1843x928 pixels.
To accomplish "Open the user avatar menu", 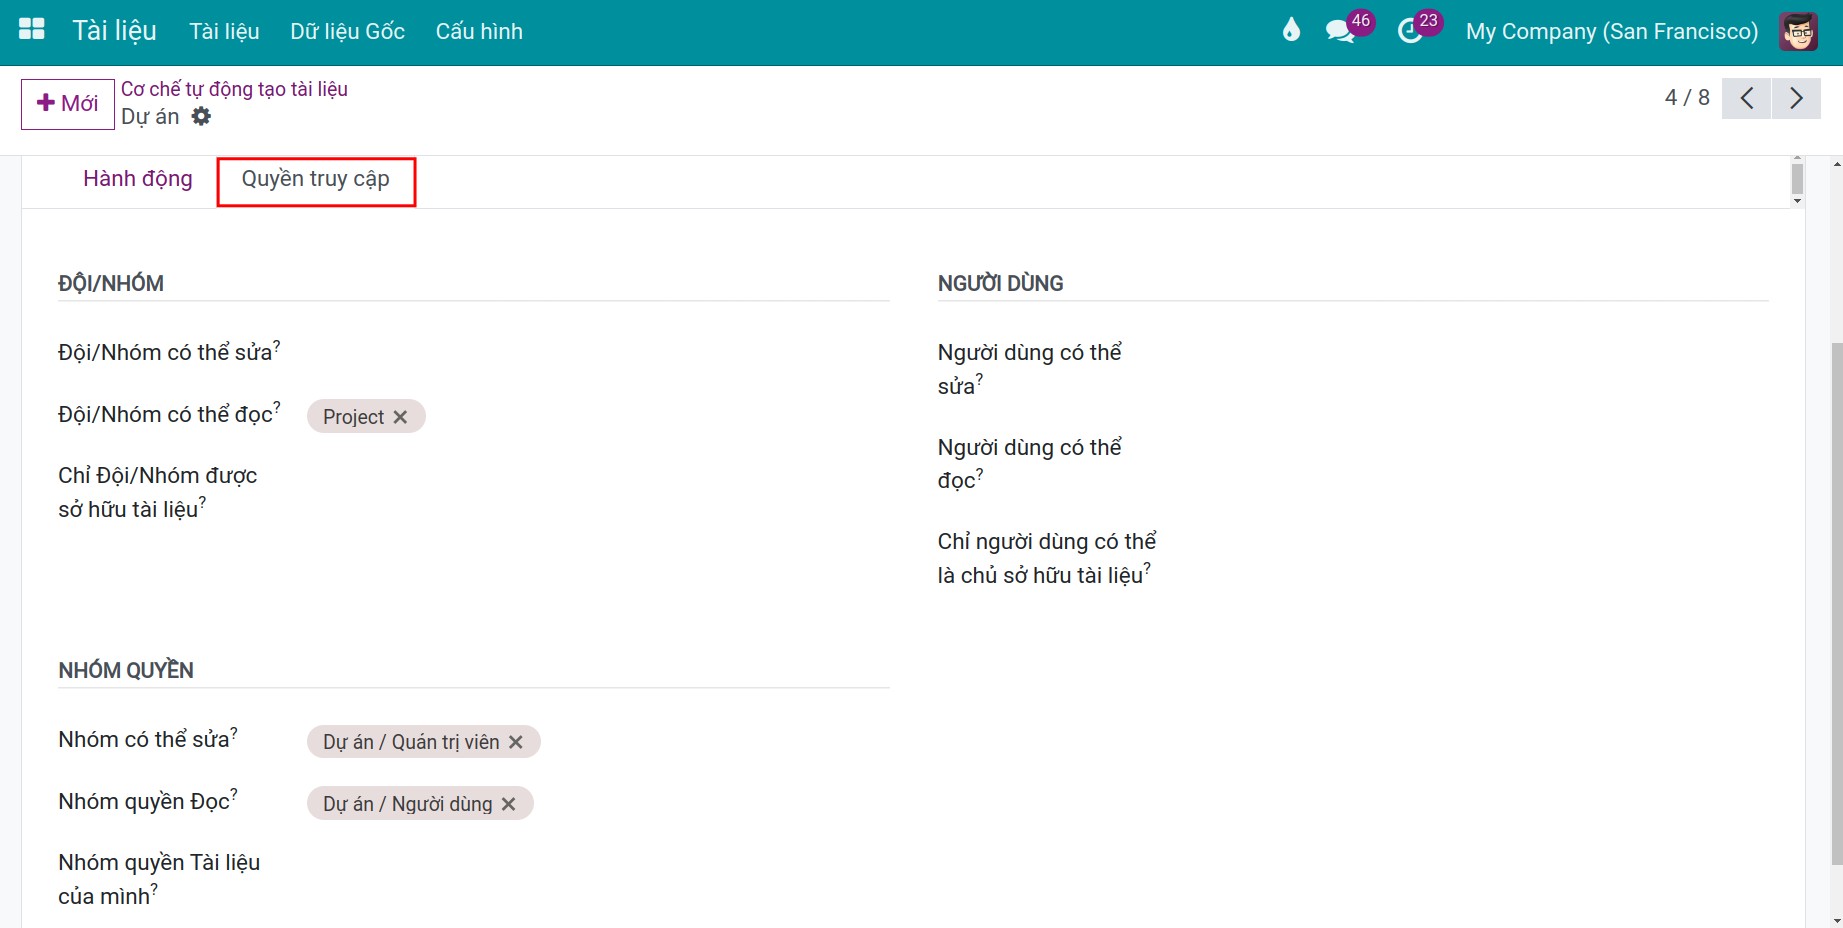I will 1798,31.
